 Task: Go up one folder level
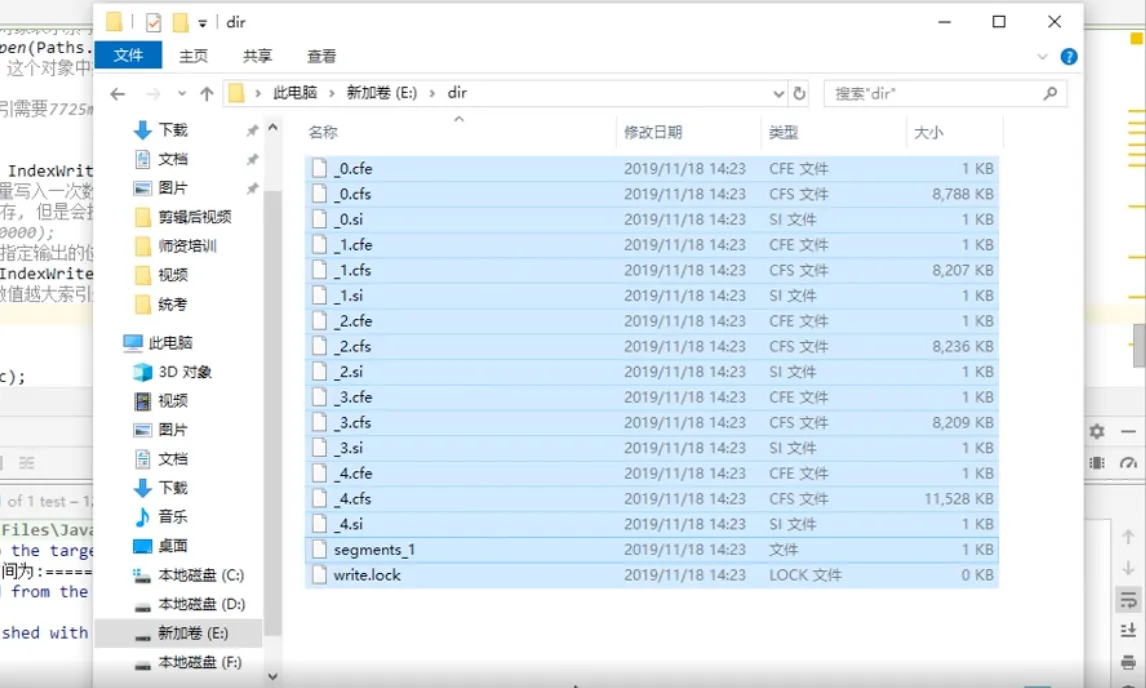(x=207, y=94)
